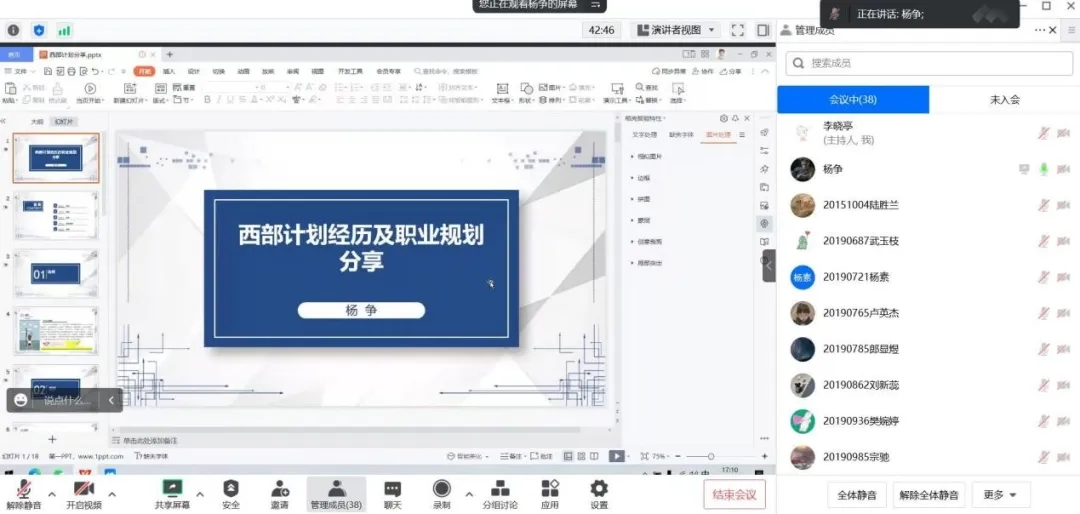Open meeting Settings (设置)
1080x514 pixels.
[599, 493]
